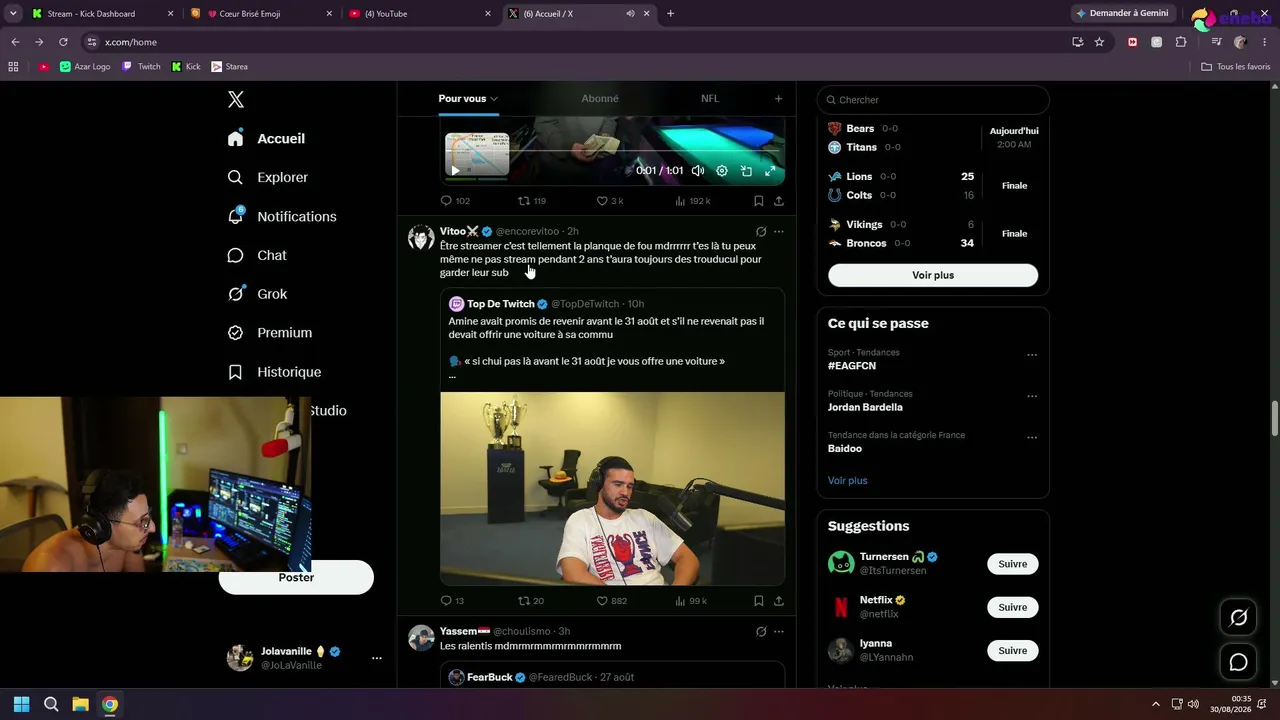Open more options for Jordan Bardella trend
Viewport: 1280px width, 720px height.
pos(1032,396)
